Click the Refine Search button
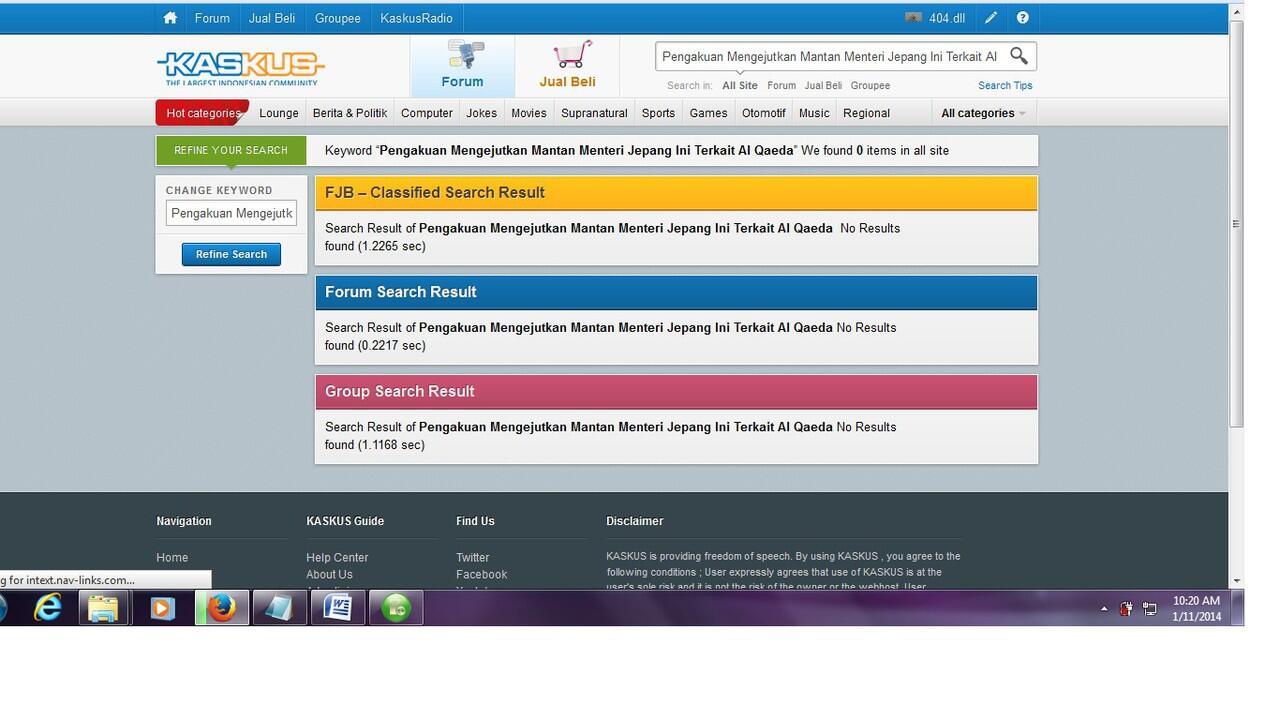The width and height of the screenshot is (1280, 720). click(231, 254)
